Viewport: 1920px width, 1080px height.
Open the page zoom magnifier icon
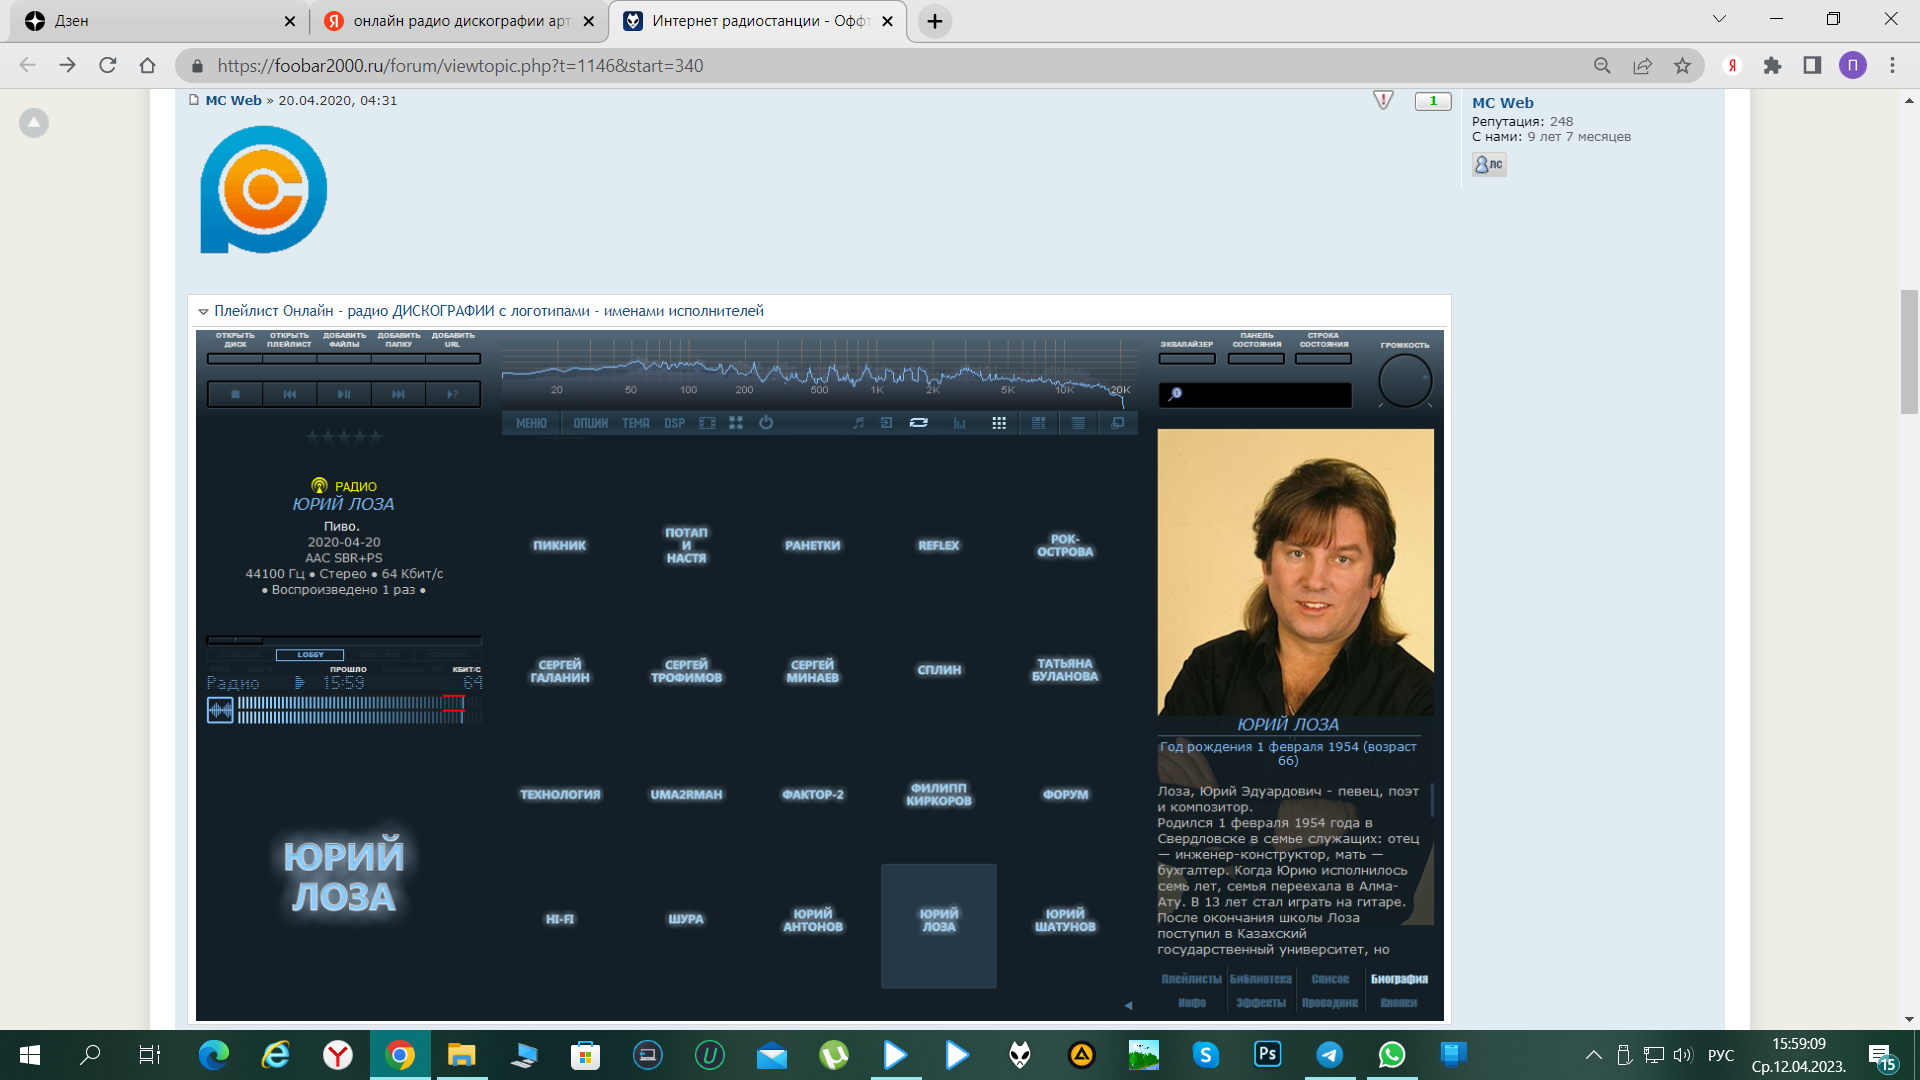point(1602,66)
